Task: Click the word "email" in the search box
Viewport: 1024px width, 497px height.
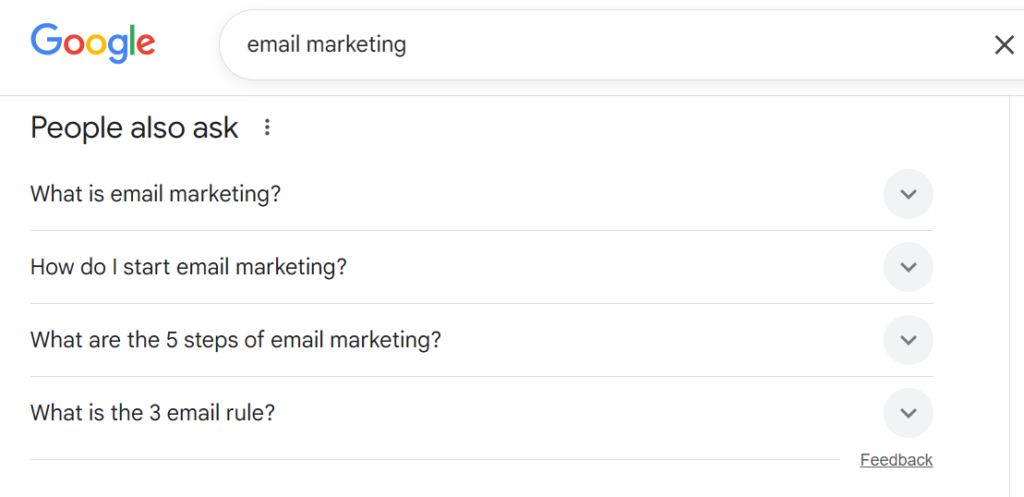Action: coord(273,45)
